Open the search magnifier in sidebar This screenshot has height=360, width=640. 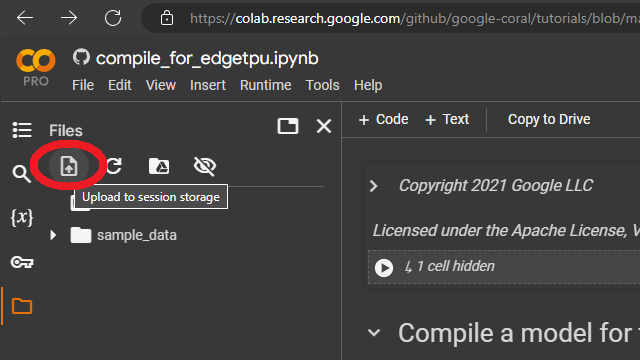pyautogui.click(x=21, y=173)
